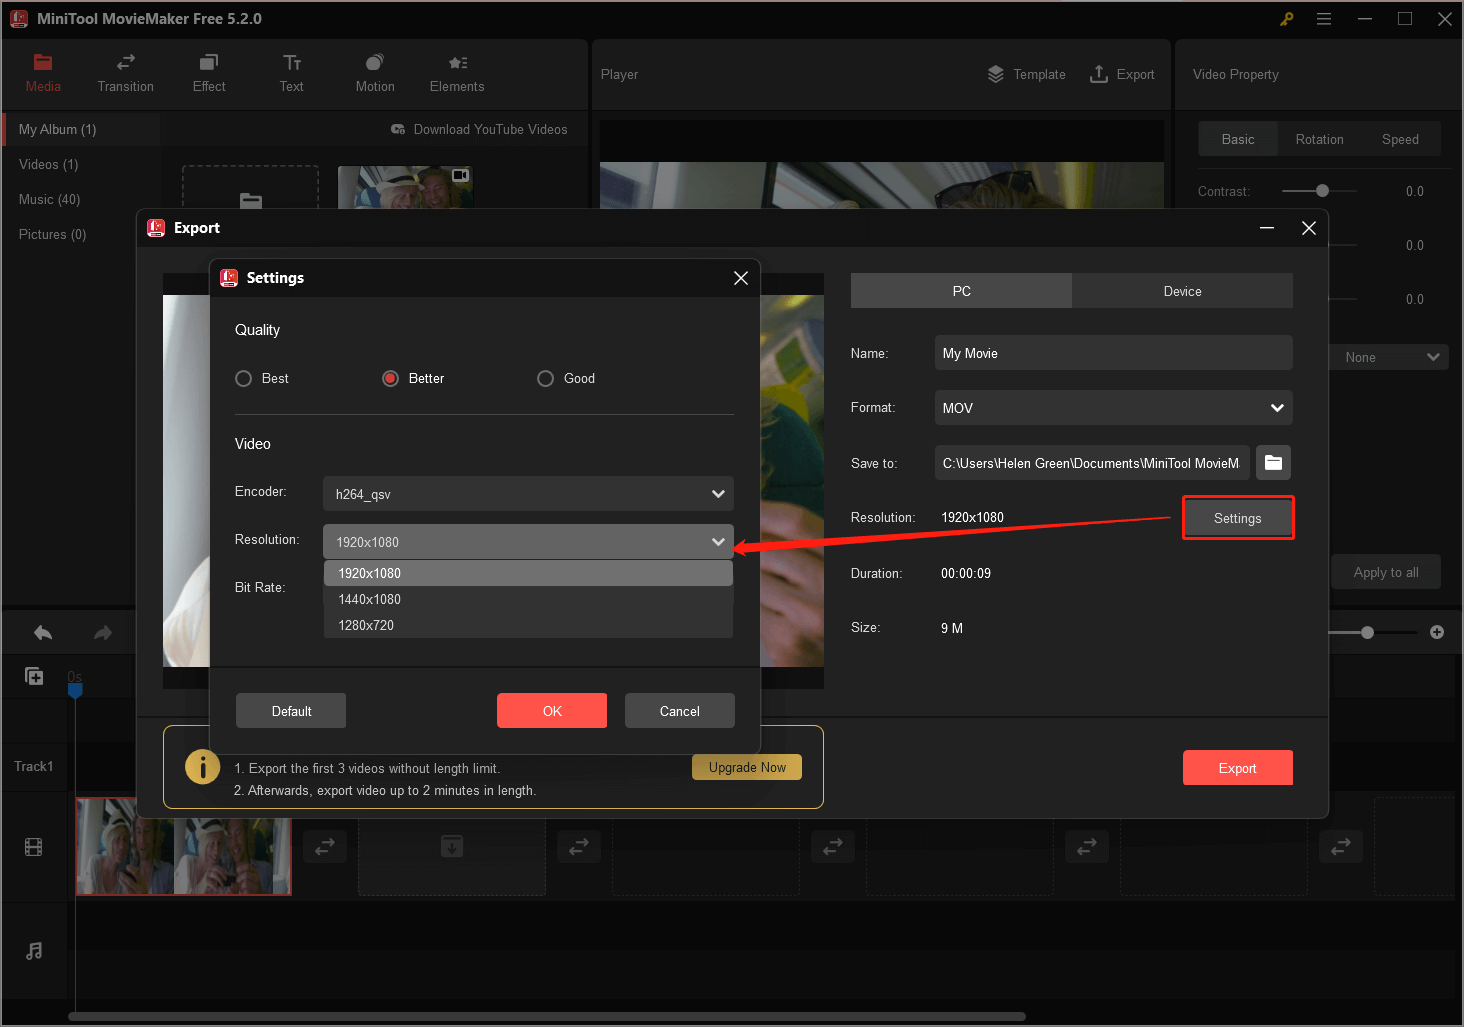This screenshot has height=1027, width=1464.
Task: Switch to the Device tab
Action: pos(1182,290)
